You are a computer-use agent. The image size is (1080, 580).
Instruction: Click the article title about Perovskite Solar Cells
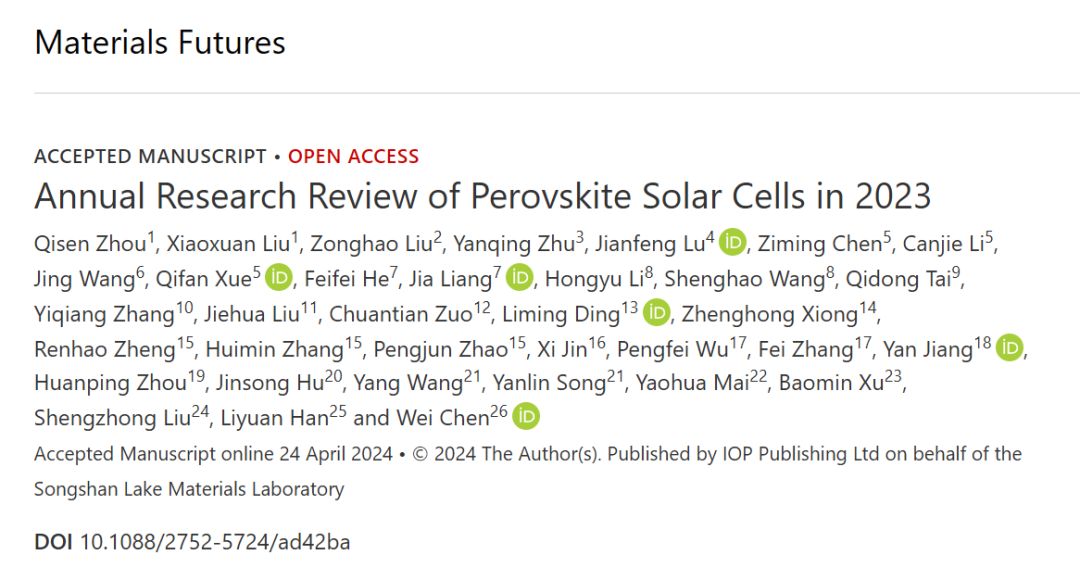(x=482, y=196)
